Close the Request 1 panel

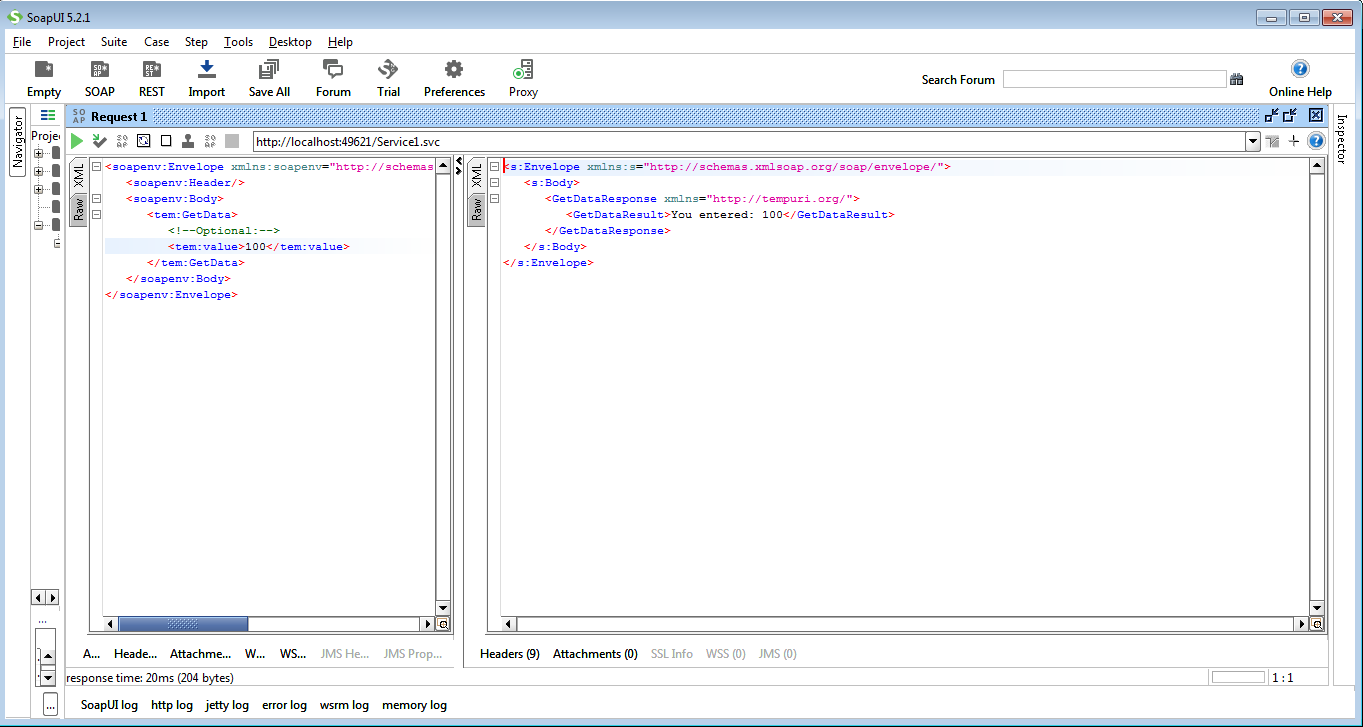coord(1316,115)
